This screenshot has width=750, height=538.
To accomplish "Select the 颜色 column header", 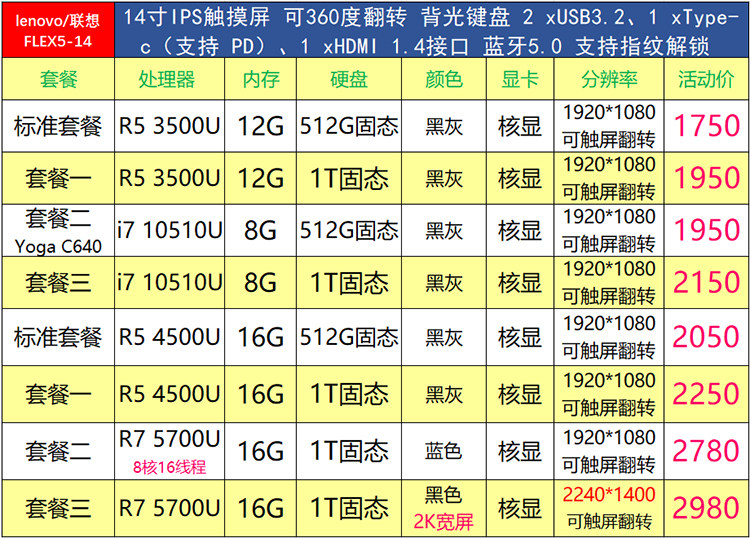I will (x=444, y=79).
